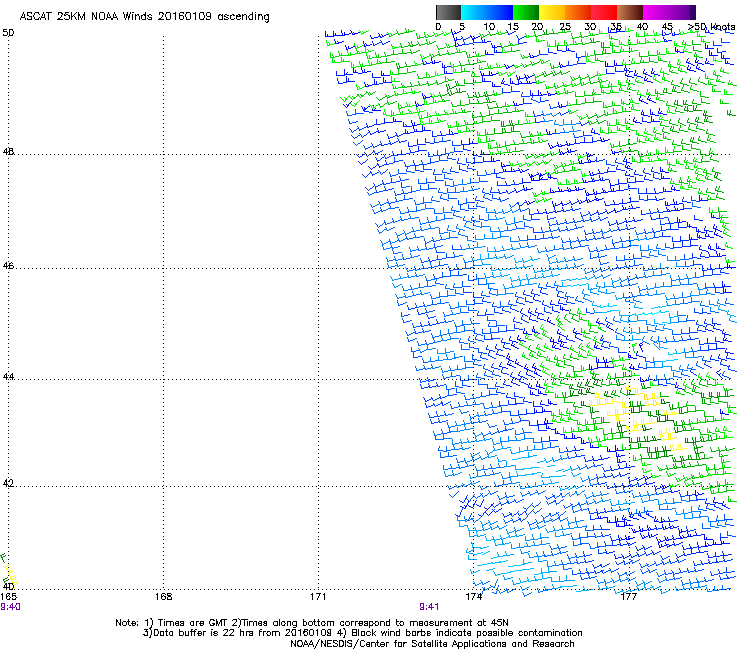Click the latitude label 46

coord(8,266)
